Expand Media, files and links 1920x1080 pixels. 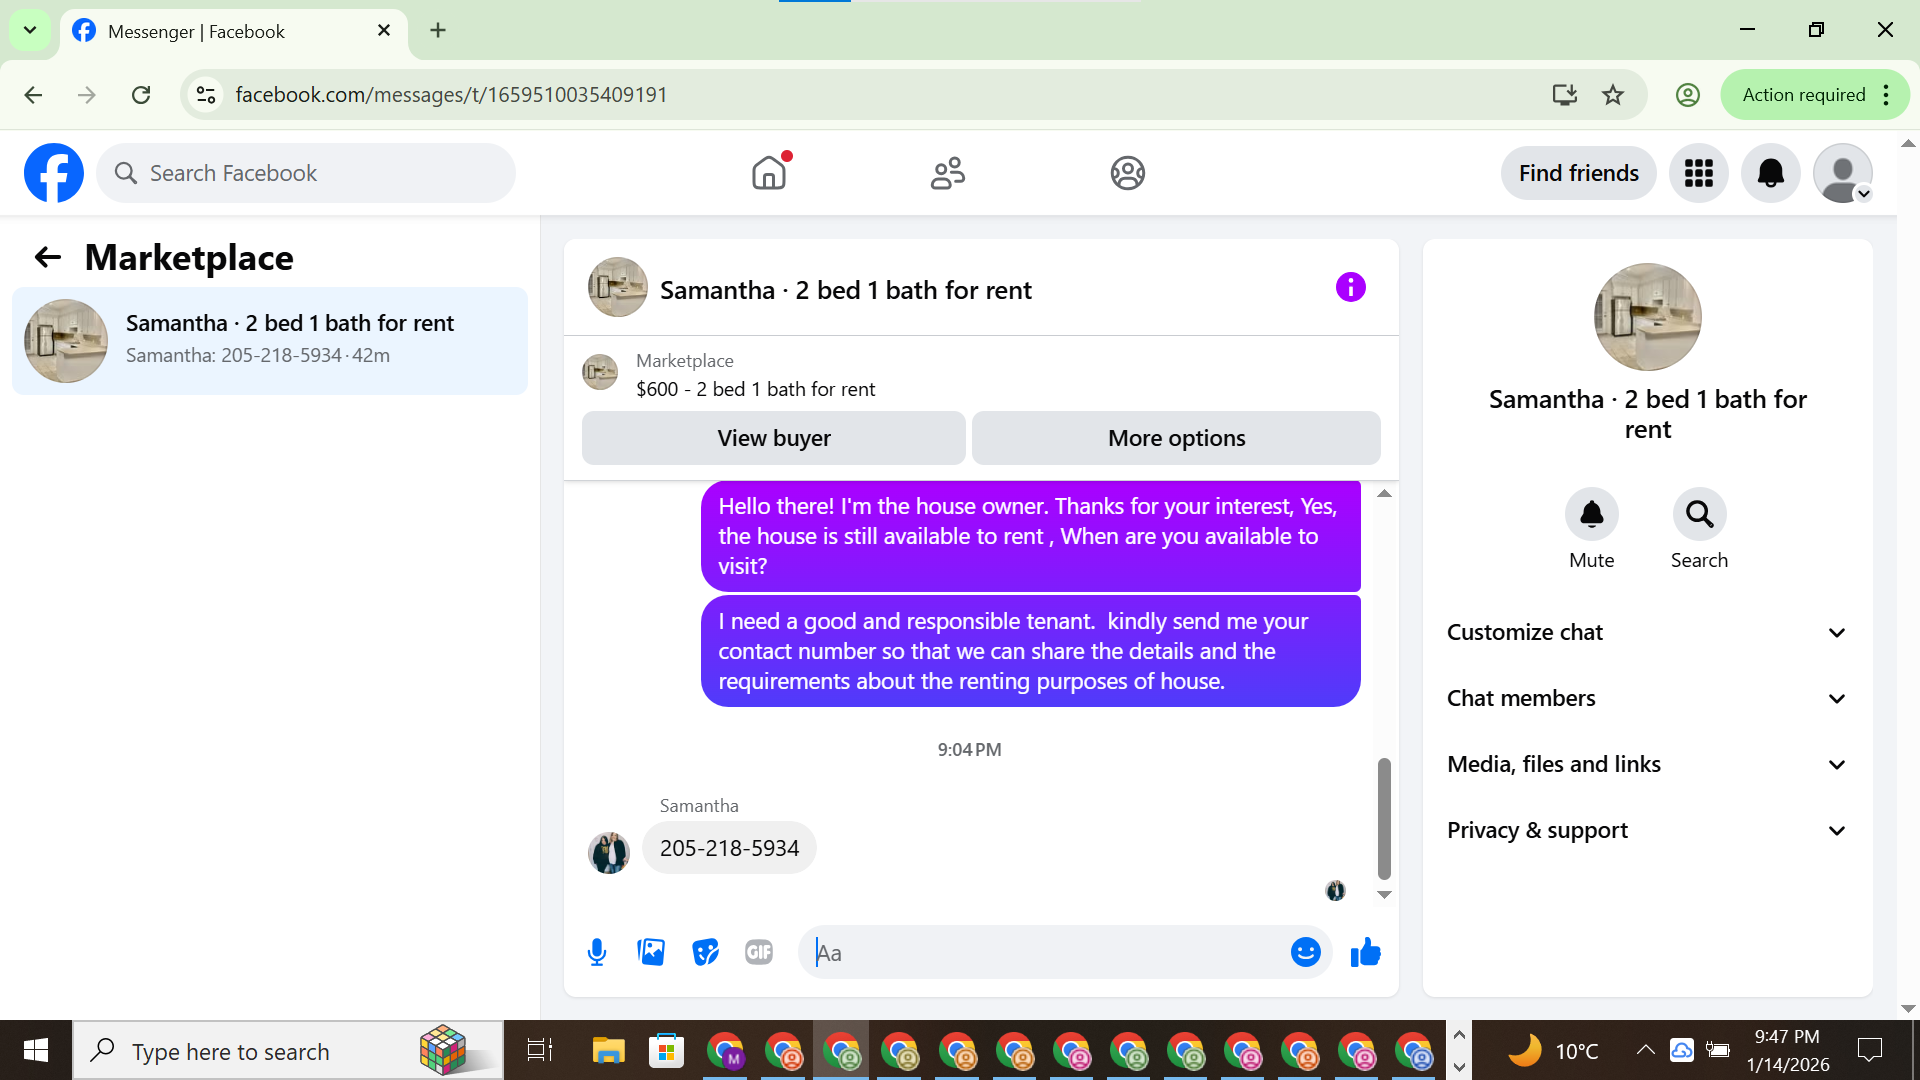(x=1647, y=764)
